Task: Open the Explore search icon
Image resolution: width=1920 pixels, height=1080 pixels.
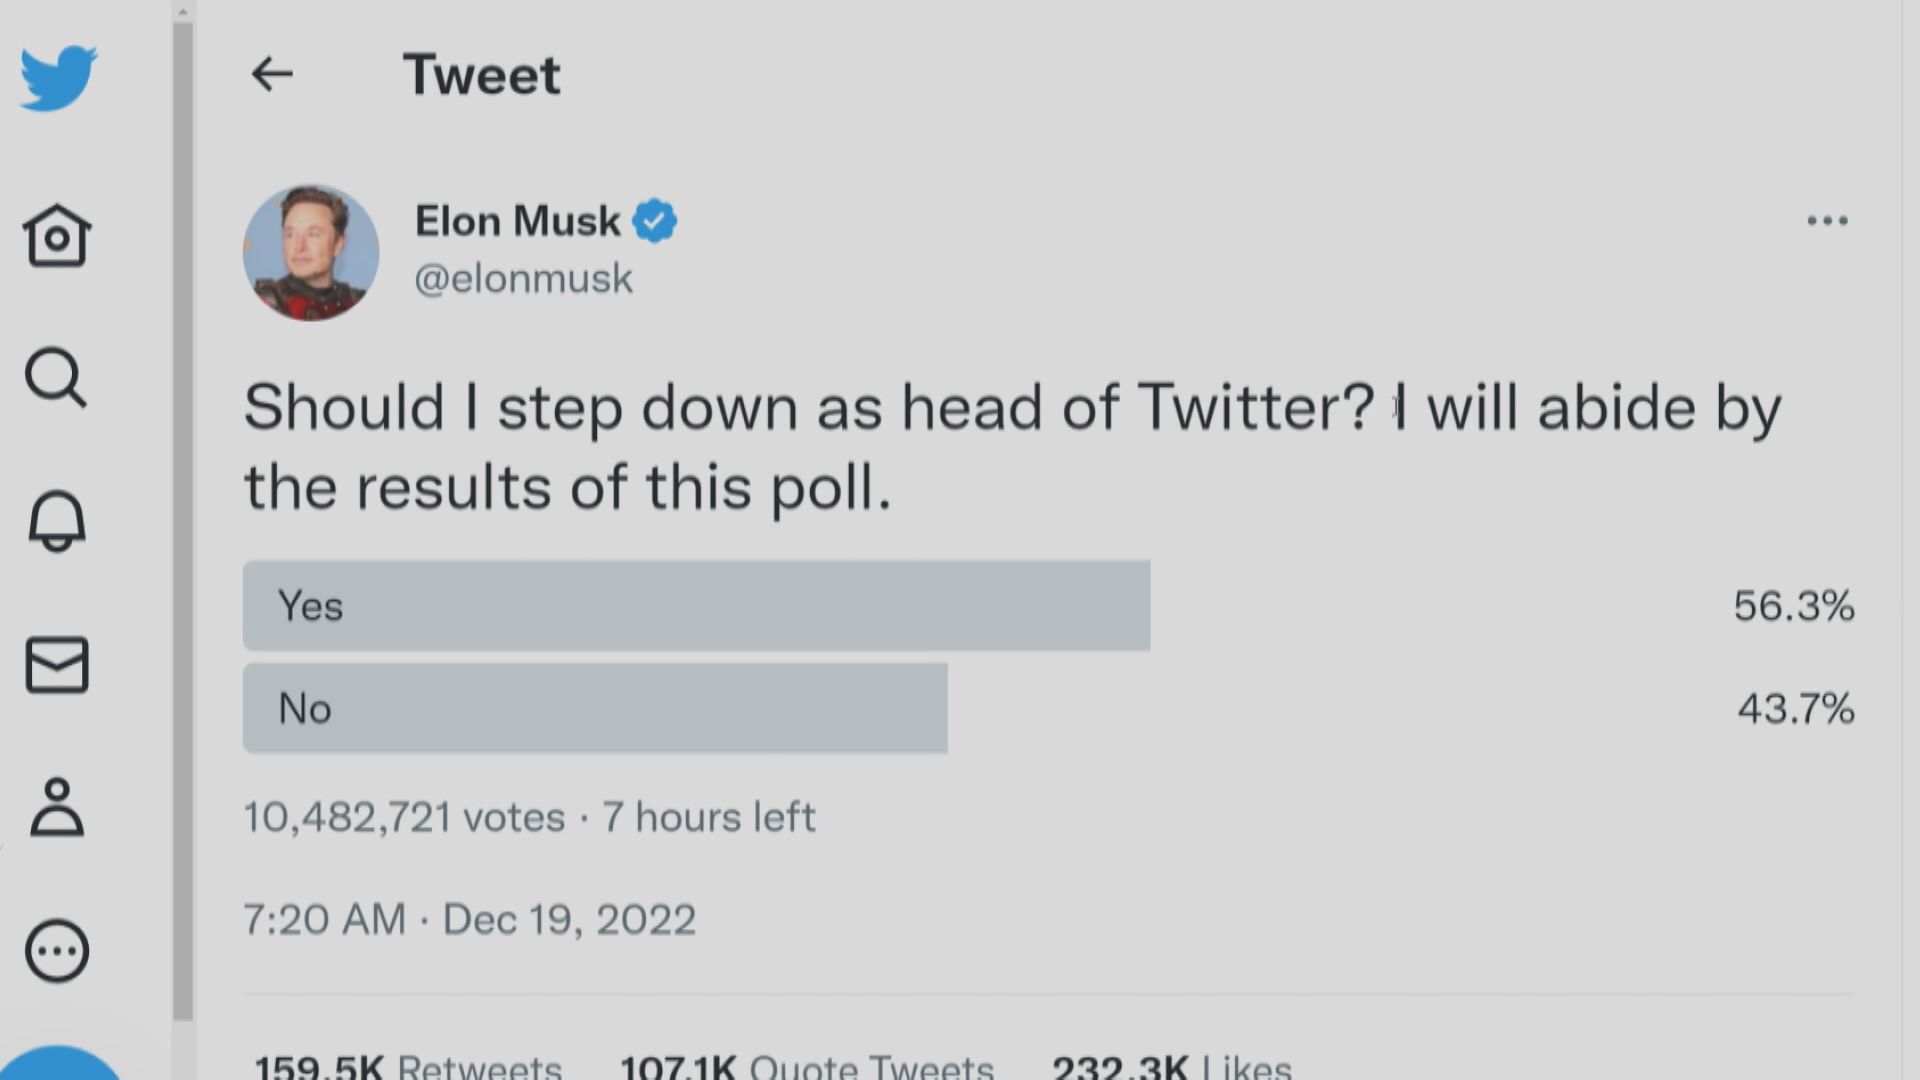Action: 56,378
